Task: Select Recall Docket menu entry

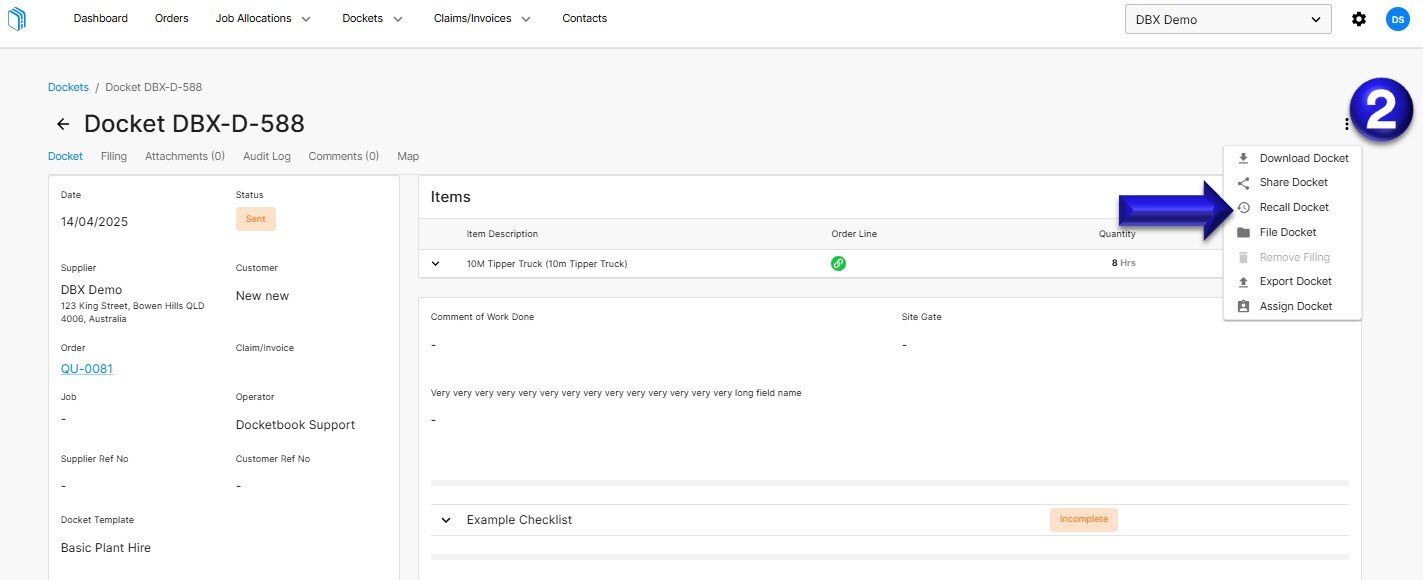Action: tap(1292, 208)
